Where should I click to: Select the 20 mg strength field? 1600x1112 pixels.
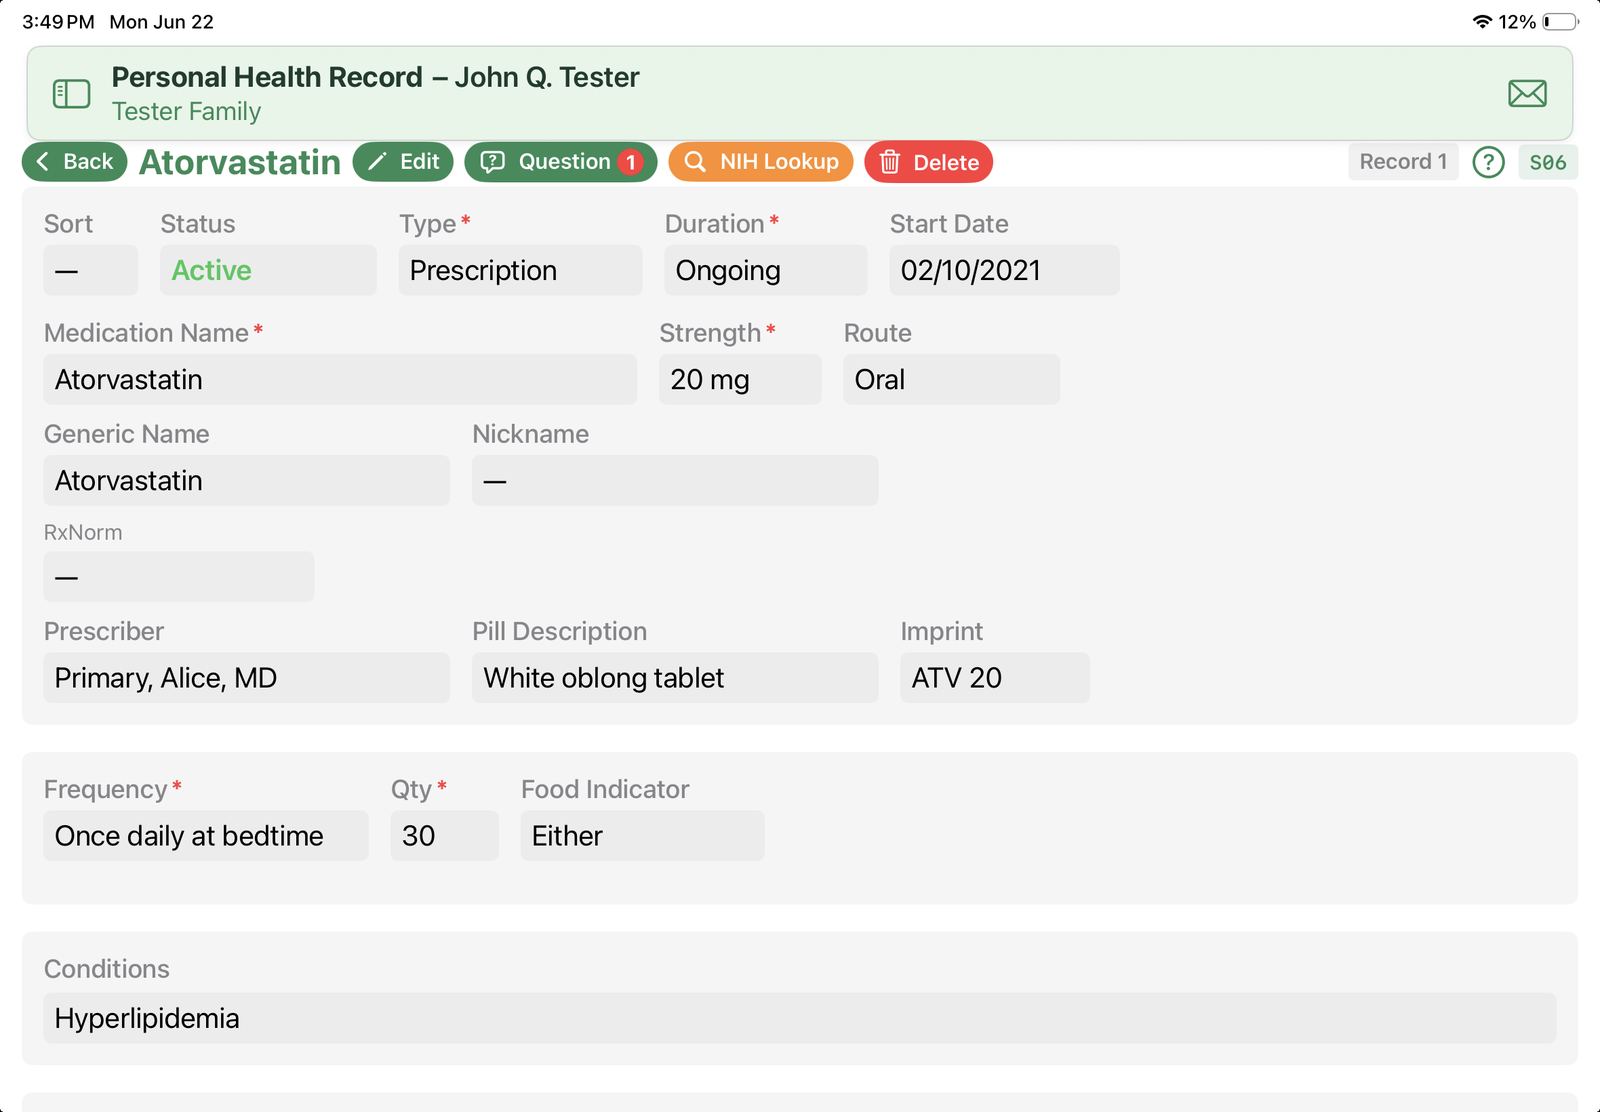coord(740,379)
